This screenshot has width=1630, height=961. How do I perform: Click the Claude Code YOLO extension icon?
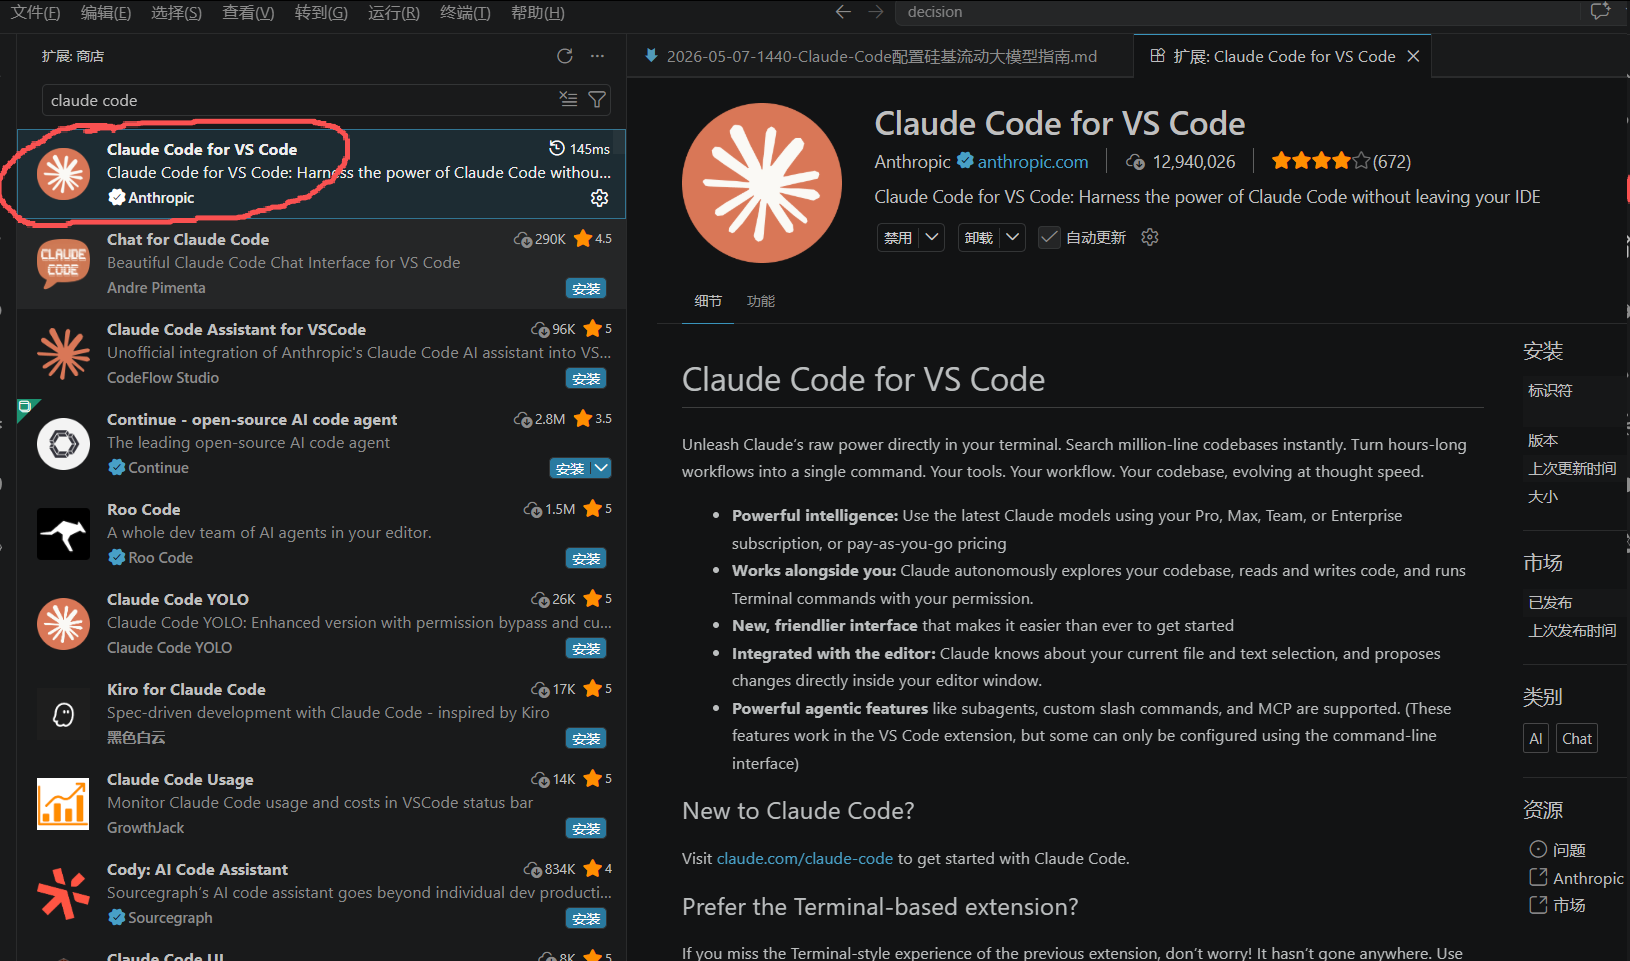point(63,623)
